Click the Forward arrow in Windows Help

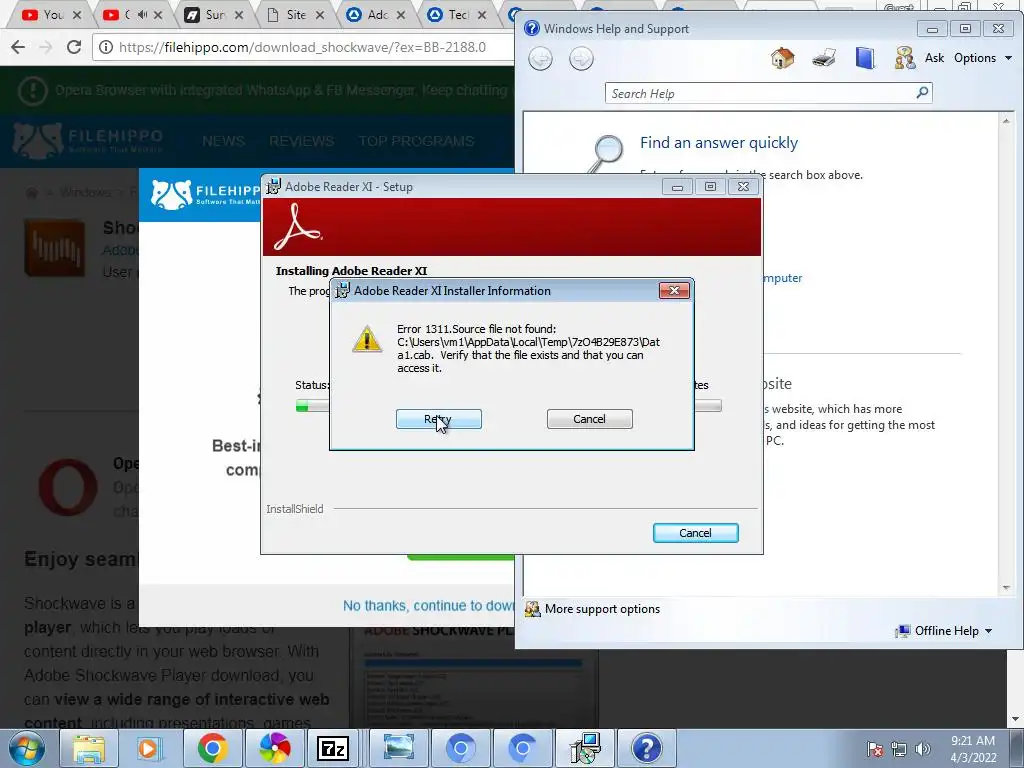(x=581, y=59)
